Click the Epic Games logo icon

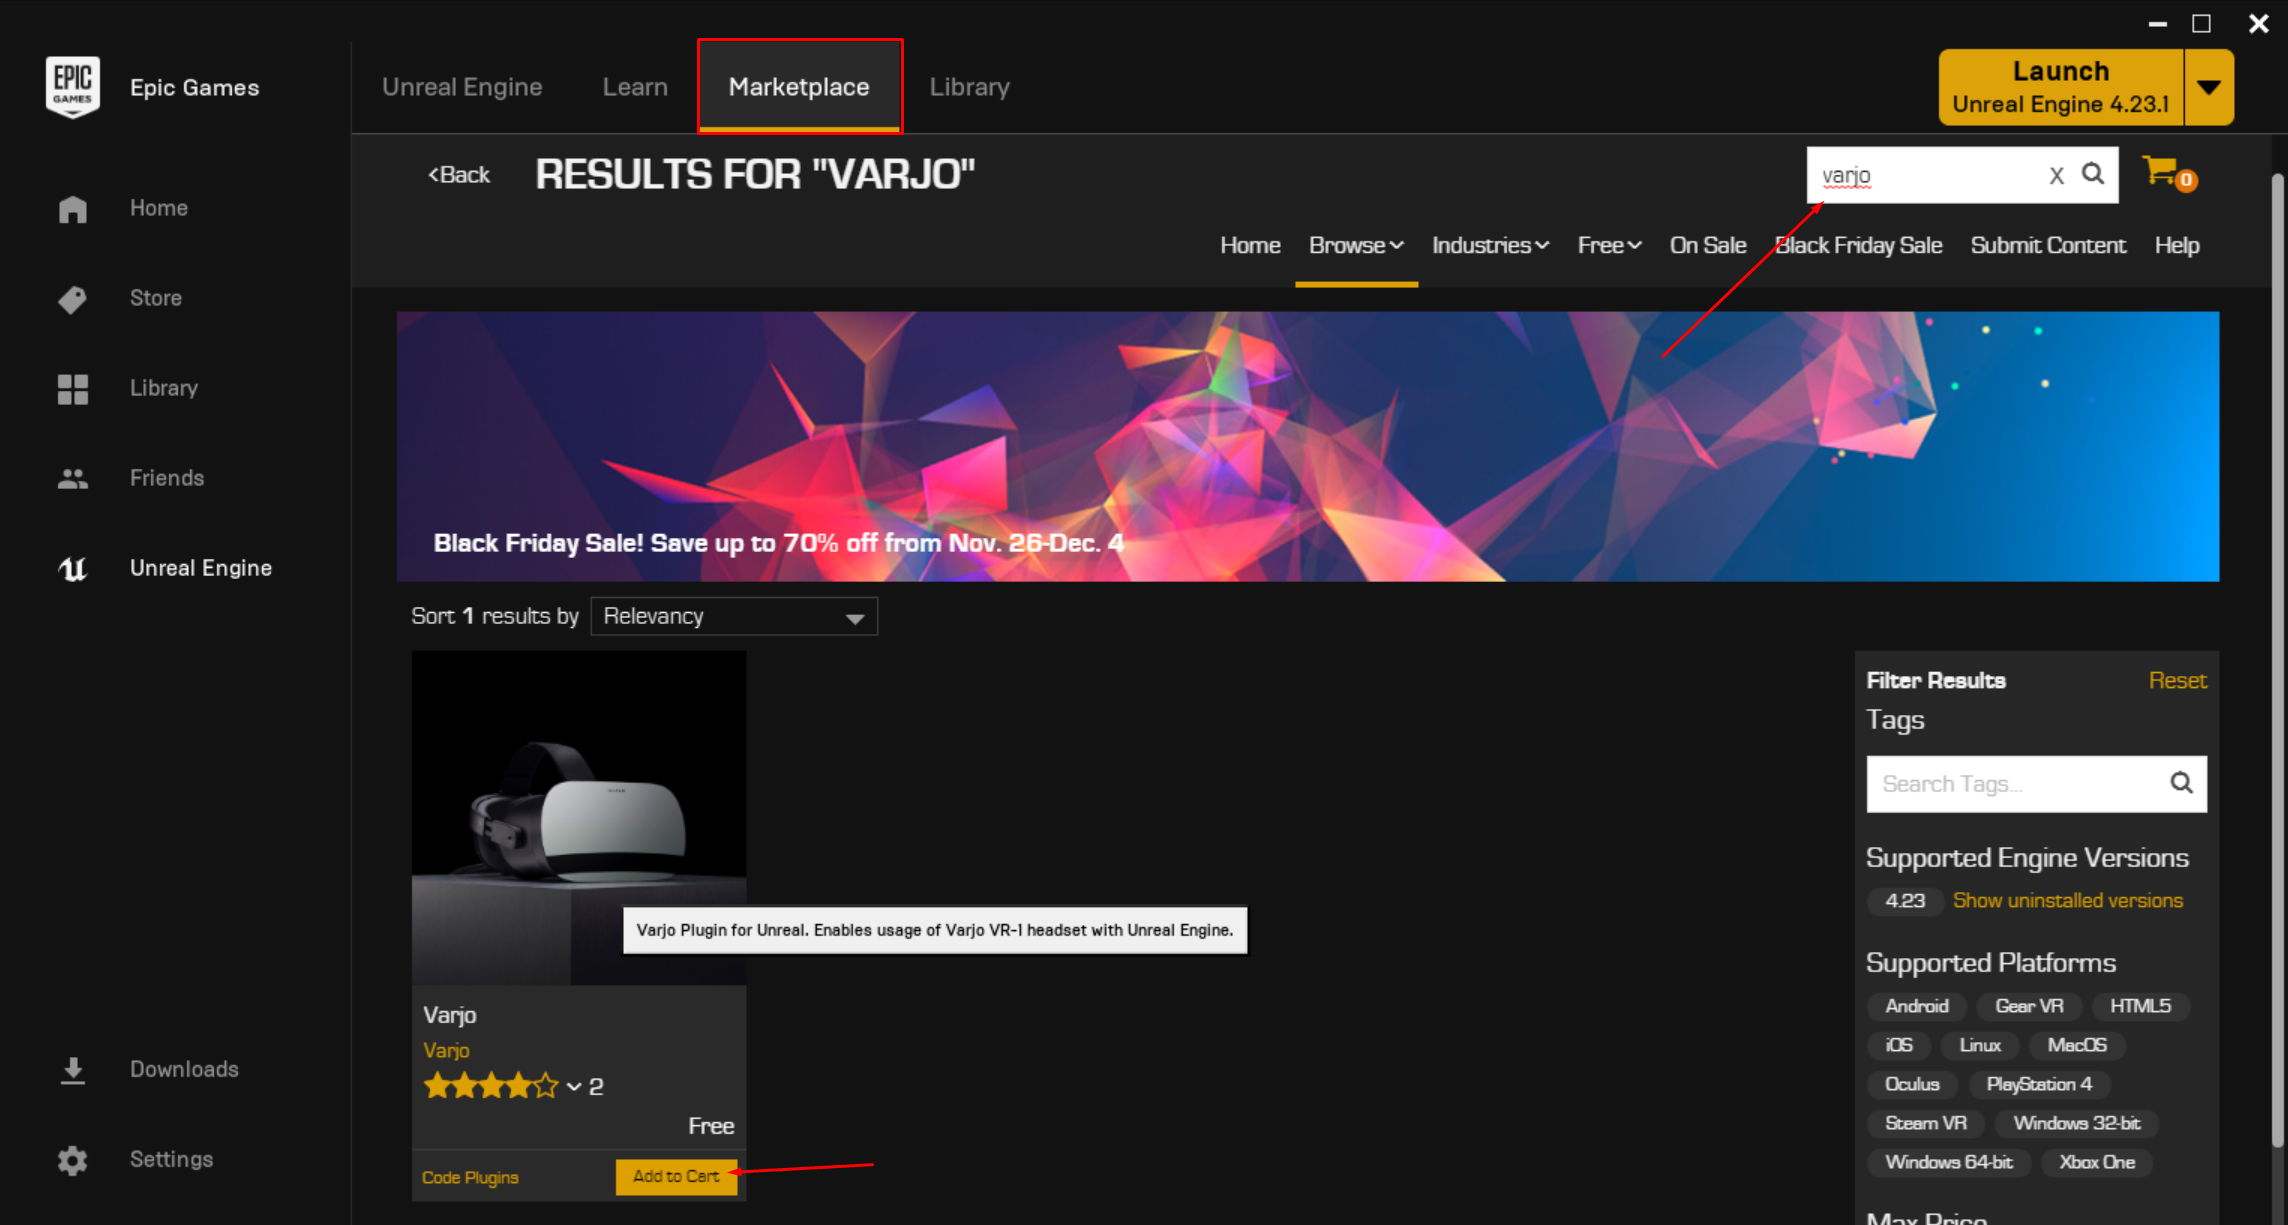pyautogui.click(x=73, y=87)
